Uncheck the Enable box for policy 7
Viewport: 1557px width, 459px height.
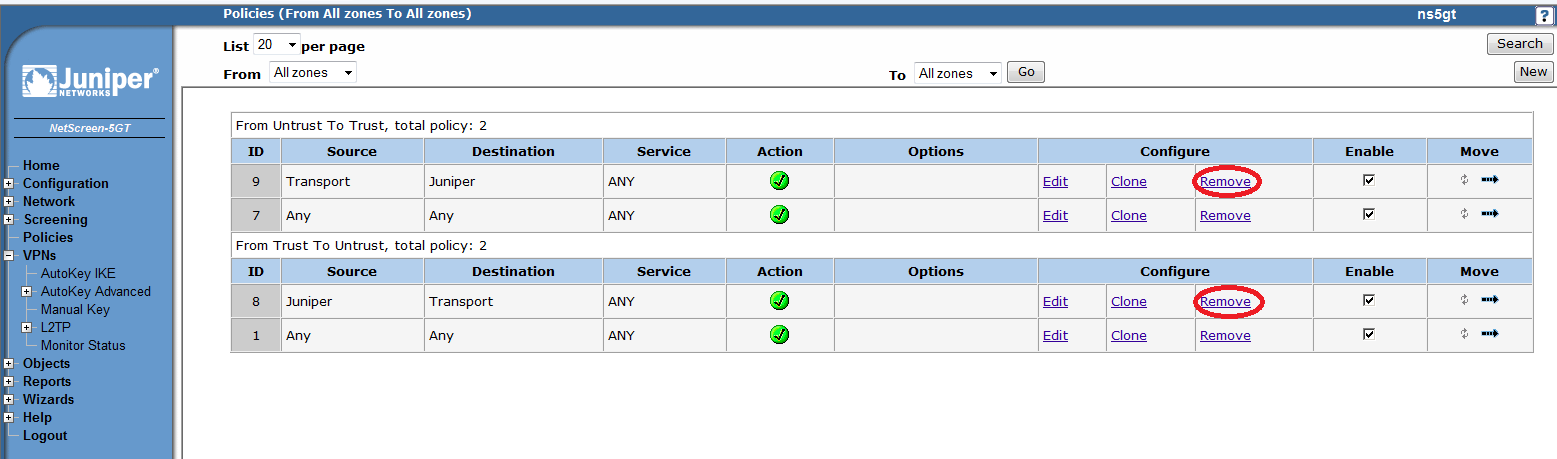pyautogui.click(x=1369, y=214)
